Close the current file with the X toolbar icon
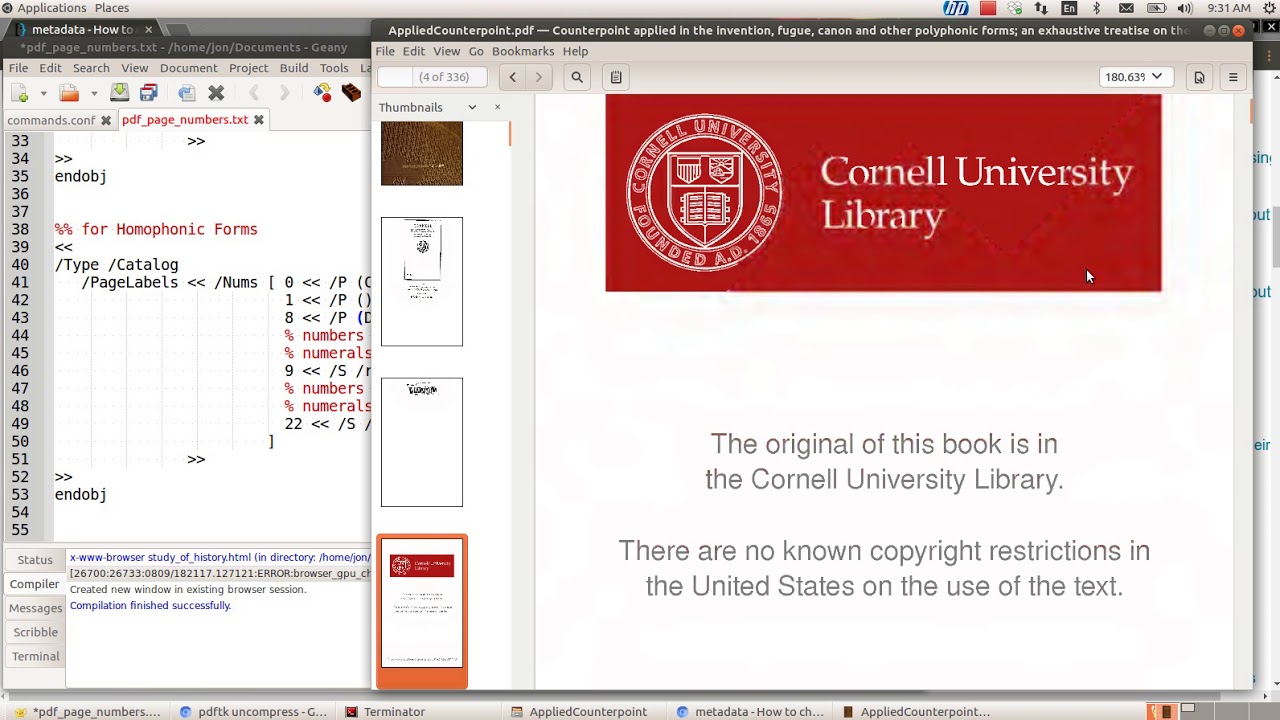 coord(216,93)
